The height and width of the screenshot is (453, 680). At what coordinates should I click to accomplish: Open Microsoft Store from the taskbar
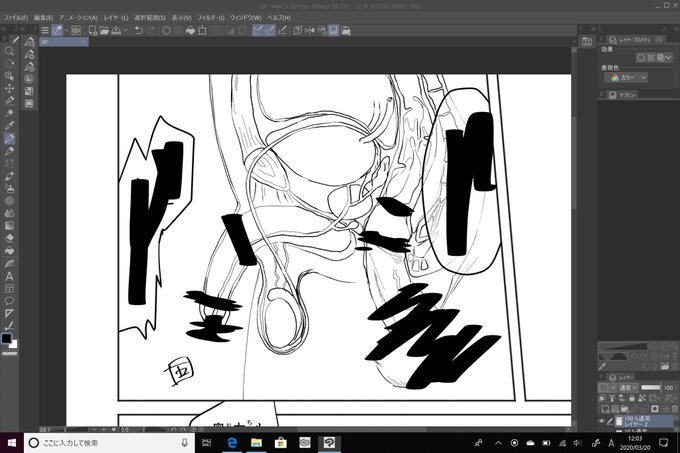(281, 443)
